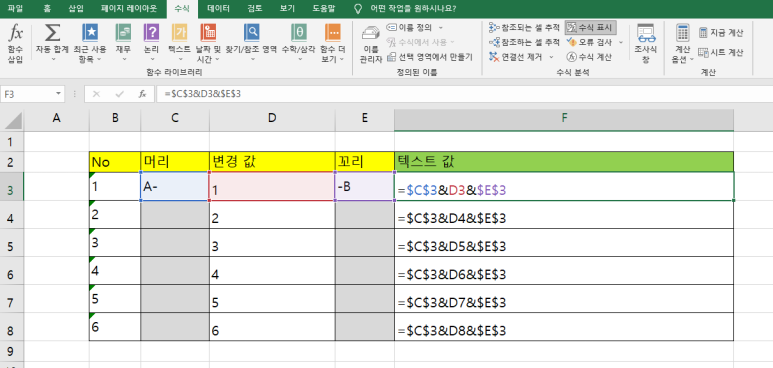The width and height of the screenshot is (773, 368).
Task: Open 날짜 및 시간 functions icon
Action: [208, 33]
